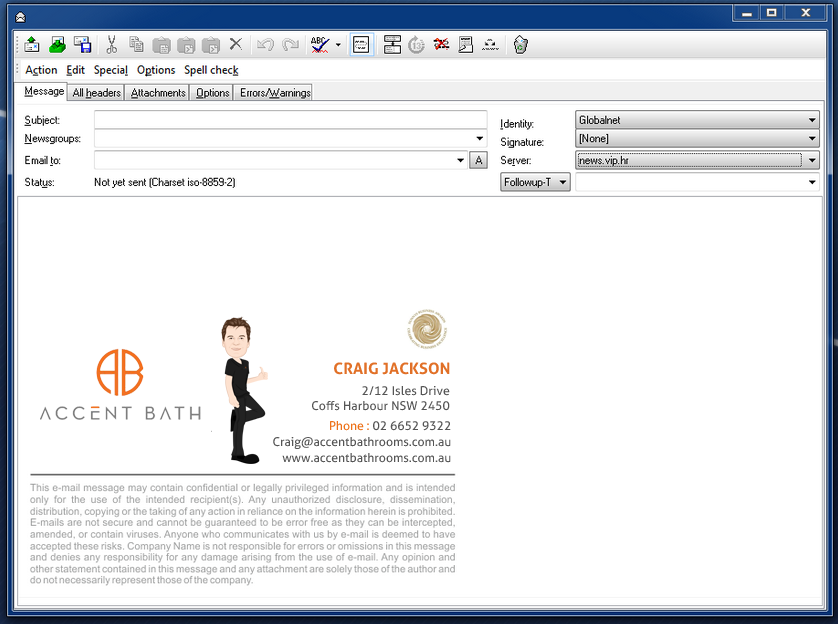838x624 pixels.
Task: Run the ABC spell check icon
Action: (x=320, y=45)
